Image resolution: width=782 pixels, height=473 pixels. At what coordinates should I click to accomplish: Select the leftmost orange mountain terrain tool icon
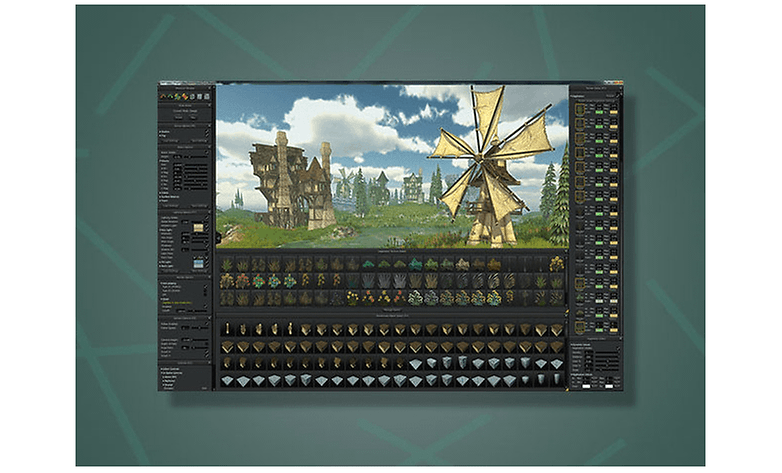coord(163,96)
